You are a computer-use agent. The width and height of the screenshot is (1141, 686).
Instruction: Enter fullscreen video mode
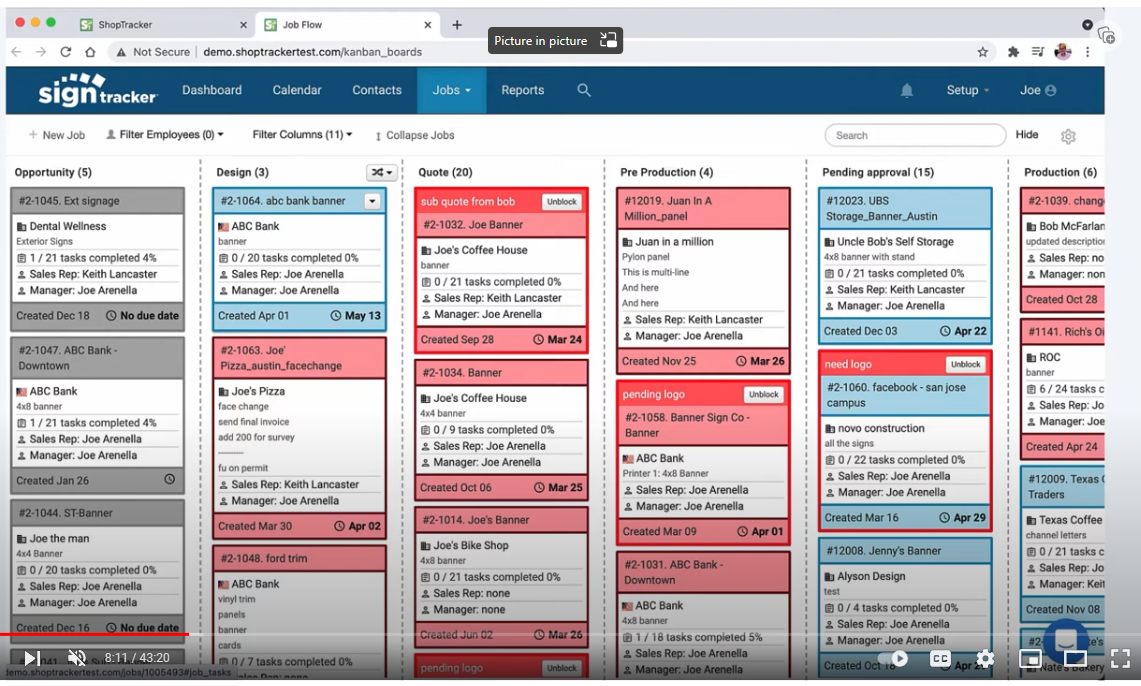[1120, 658]
